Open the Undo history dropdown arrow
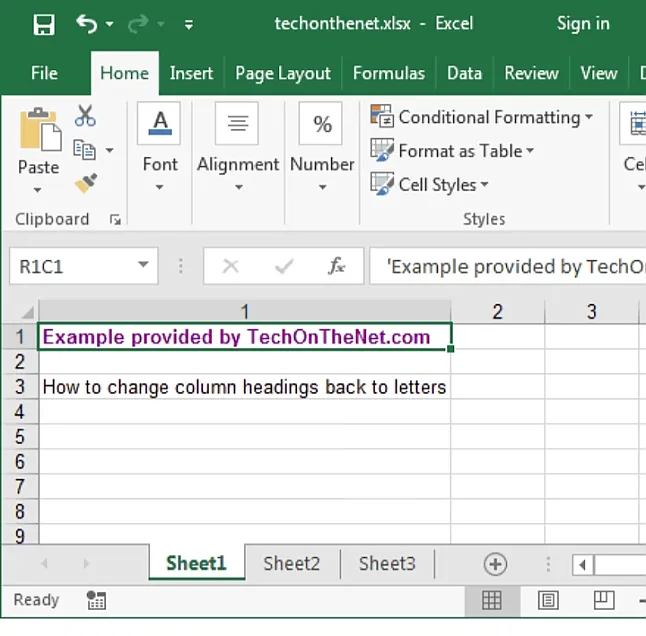Image resolution: width=646 pixels, height=636 pixels. [x=110, y=24]
